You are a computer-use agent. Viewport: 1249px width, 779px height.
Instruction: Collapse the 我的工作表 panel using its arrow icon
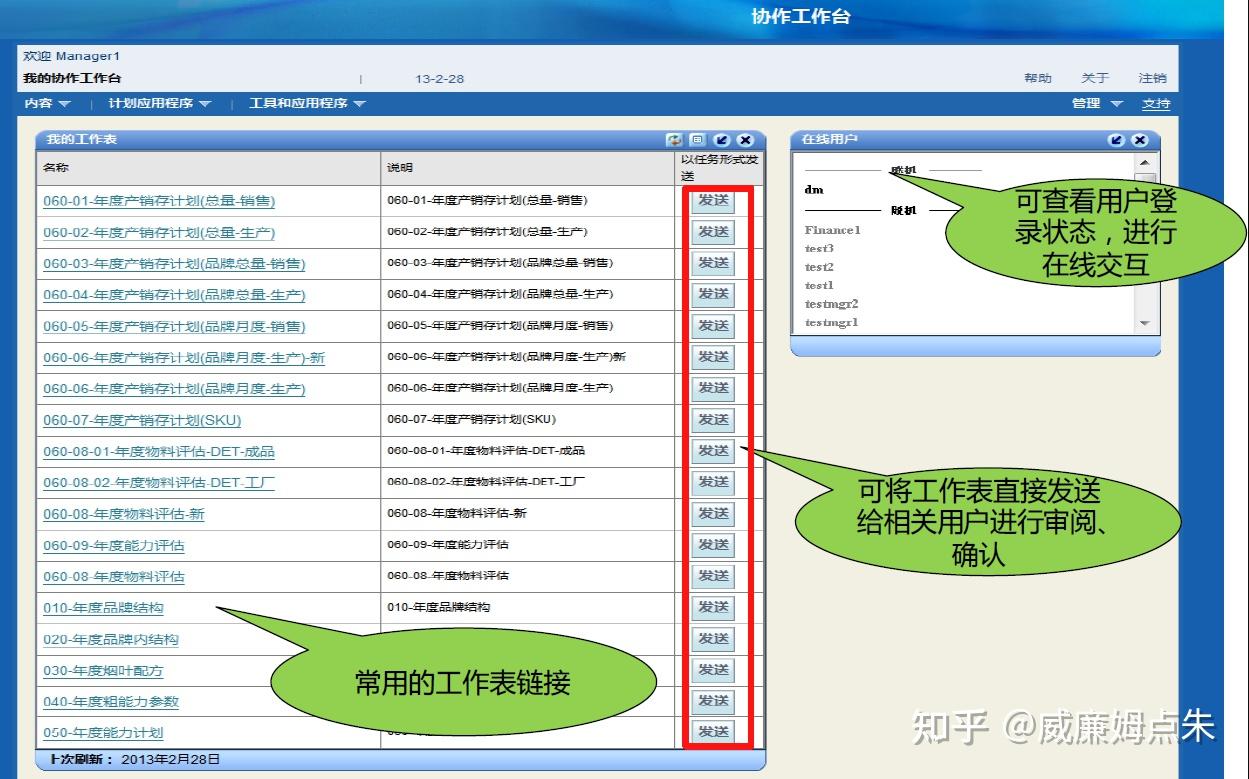click(x=722, y=139)
